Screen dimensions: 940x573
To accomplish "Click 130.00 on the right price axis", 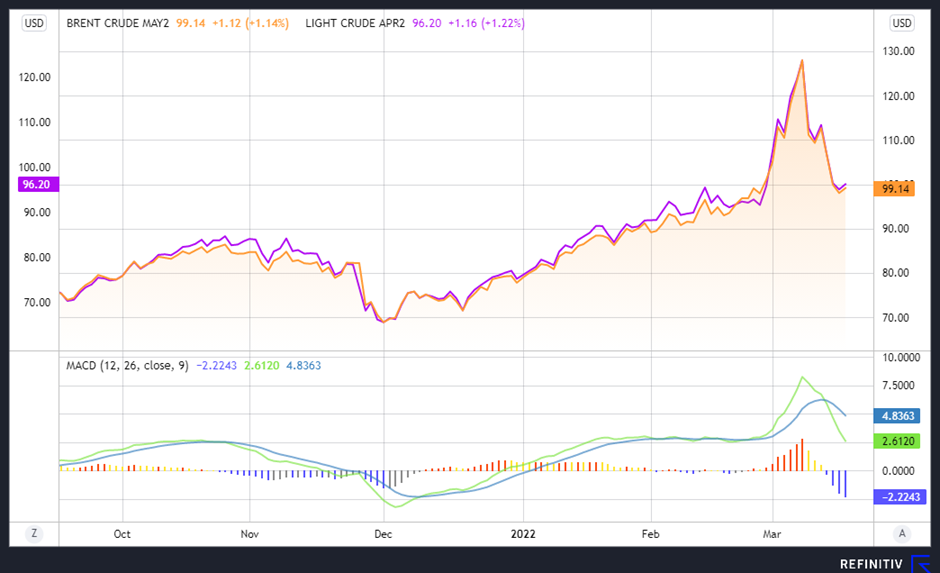I will 899,52.
